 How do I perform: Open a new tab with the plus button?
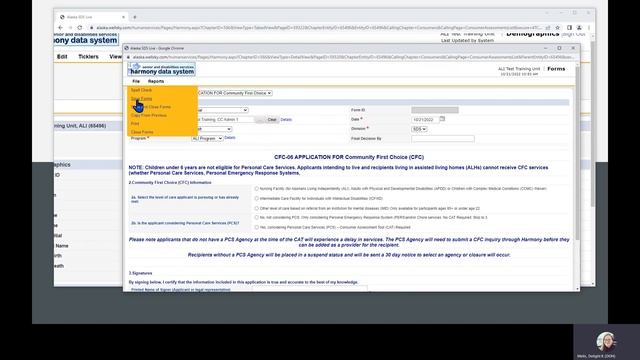[135, 17]
